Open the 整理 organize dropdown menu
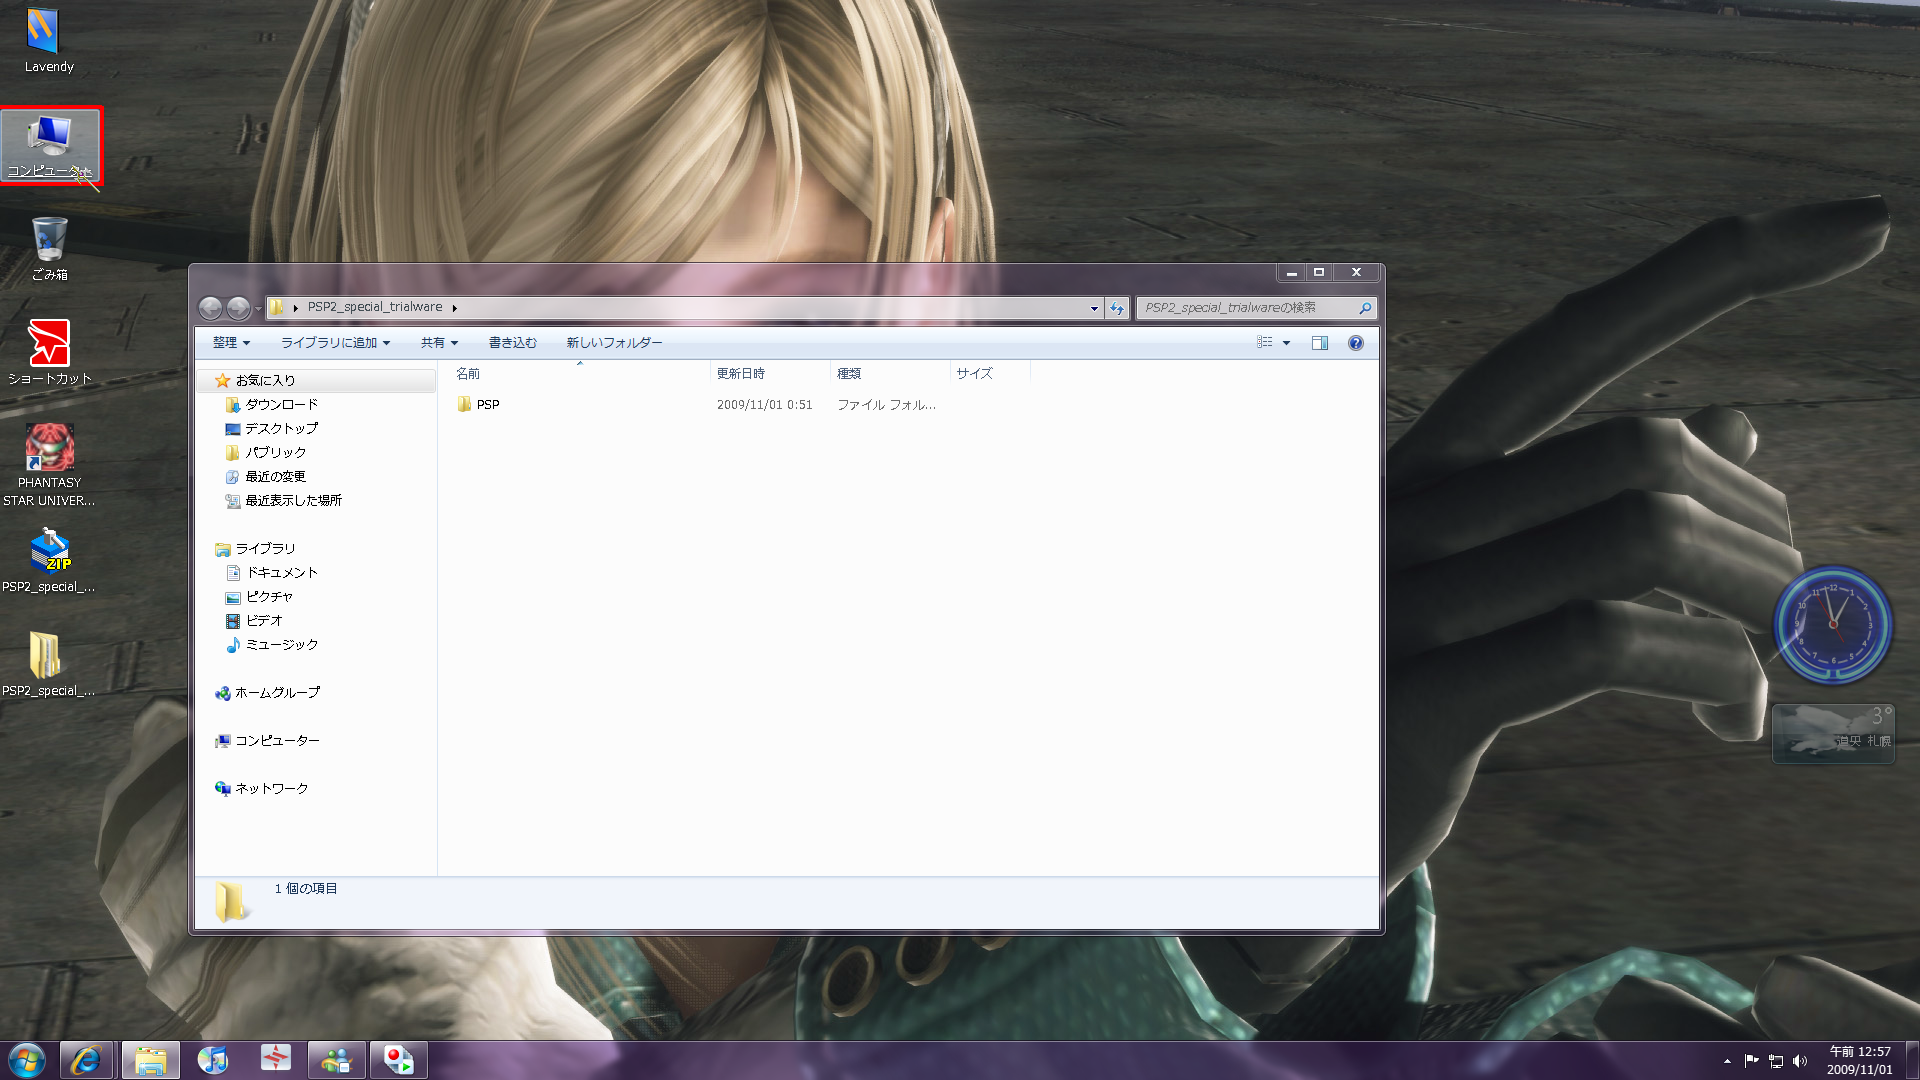Screen dimensions: 1920x1080 coord(231,343)
